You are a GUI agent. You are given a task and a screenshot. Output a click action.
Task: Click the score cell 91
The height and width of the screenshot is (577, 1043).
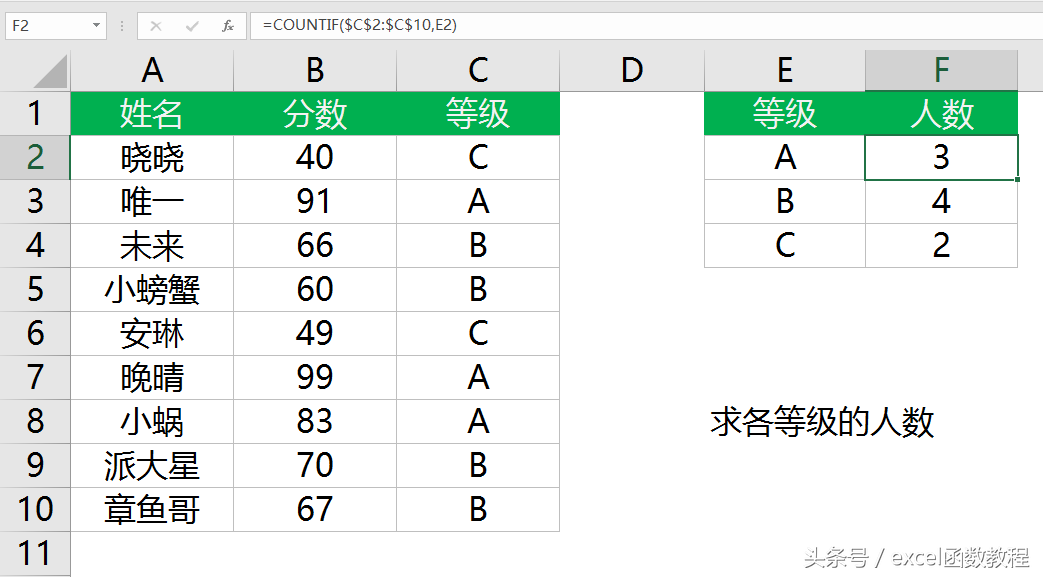pyautogui.click(x=315, y=202)
